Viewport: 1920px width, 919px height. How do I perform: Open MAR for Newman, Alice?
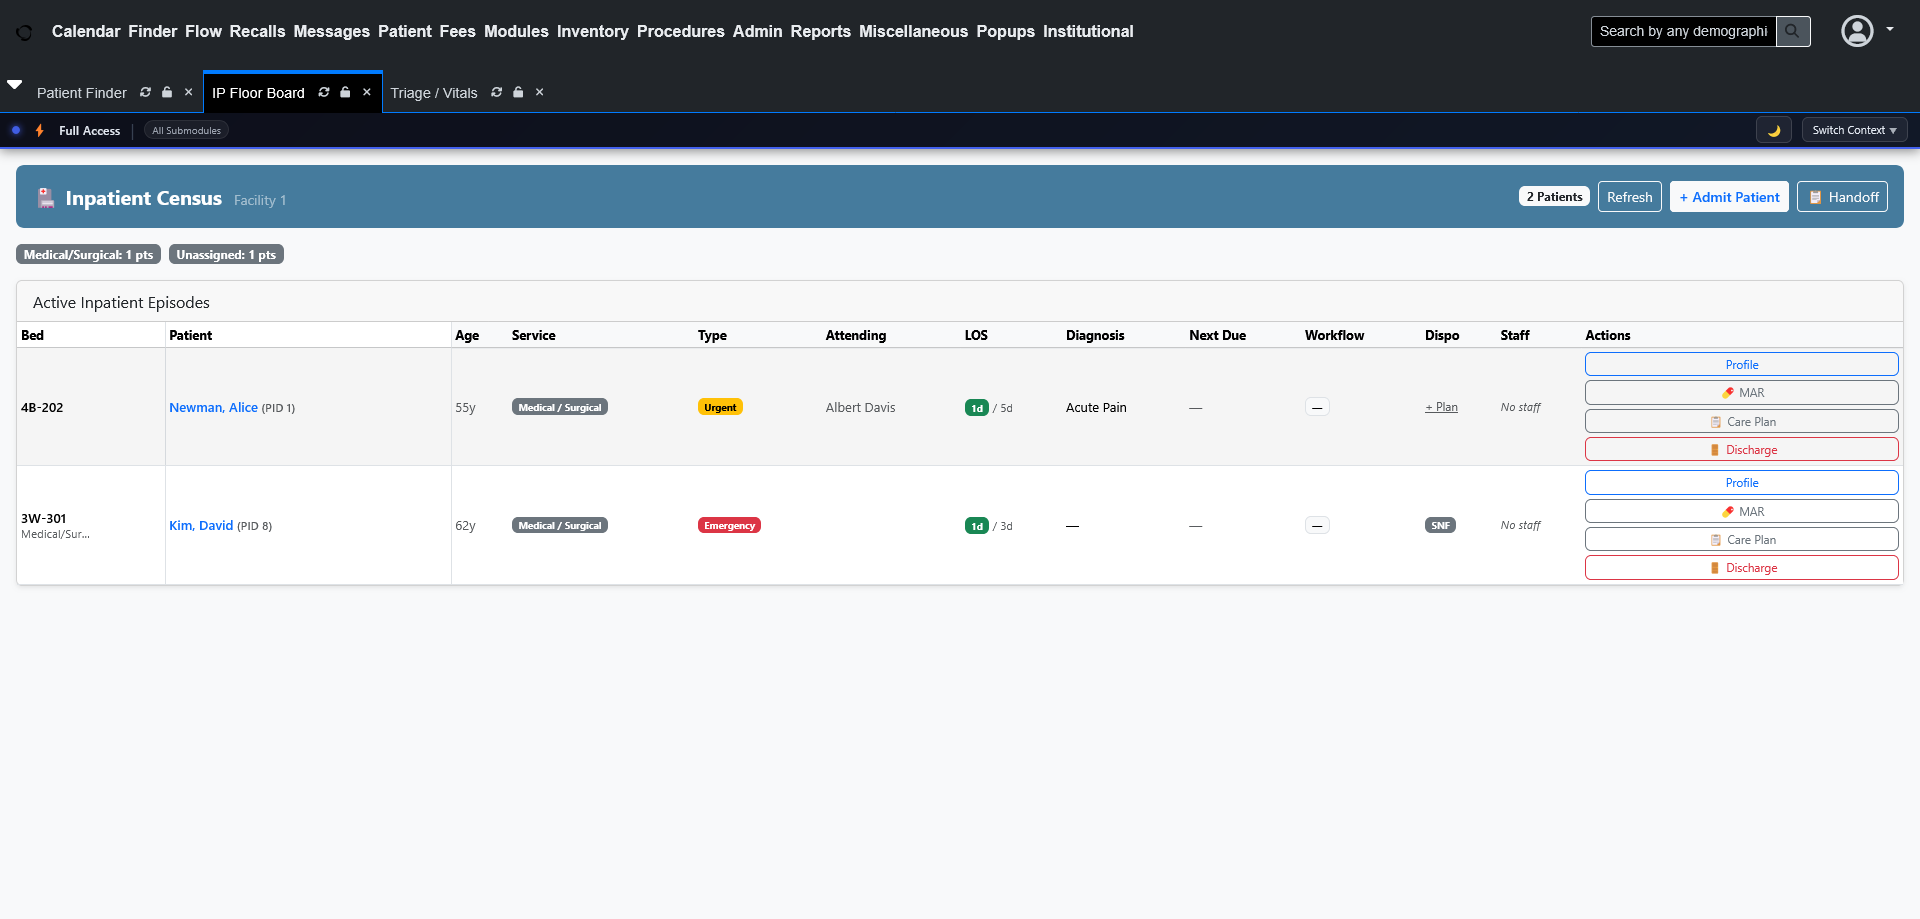(x=1741, y=393)
